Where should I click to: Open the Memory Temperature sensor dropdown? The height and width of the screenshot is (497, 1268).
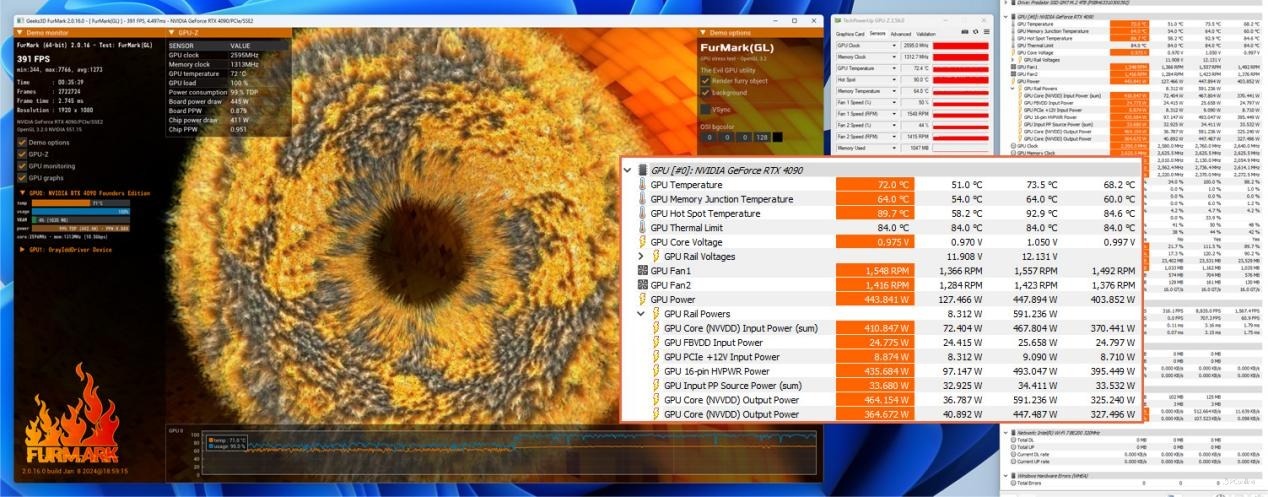pos(895,91)
